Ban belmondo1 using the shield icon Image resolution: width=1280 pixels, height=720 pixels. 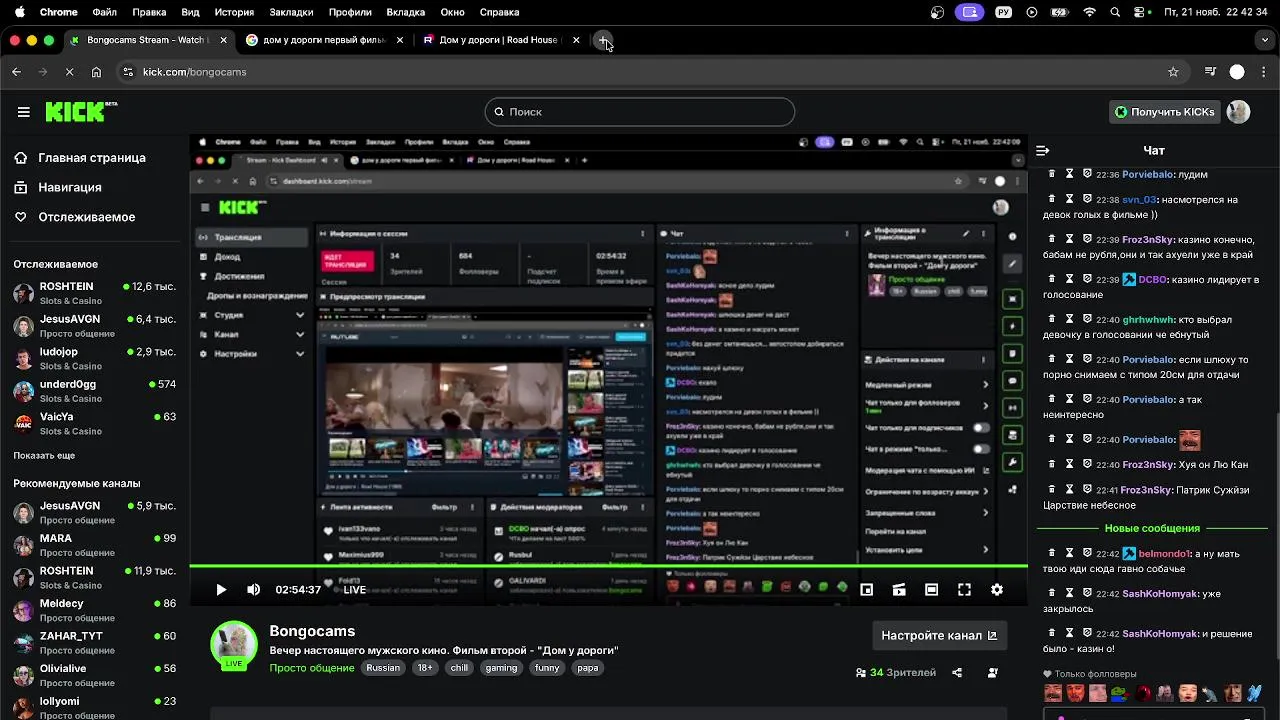point(1087,553)
